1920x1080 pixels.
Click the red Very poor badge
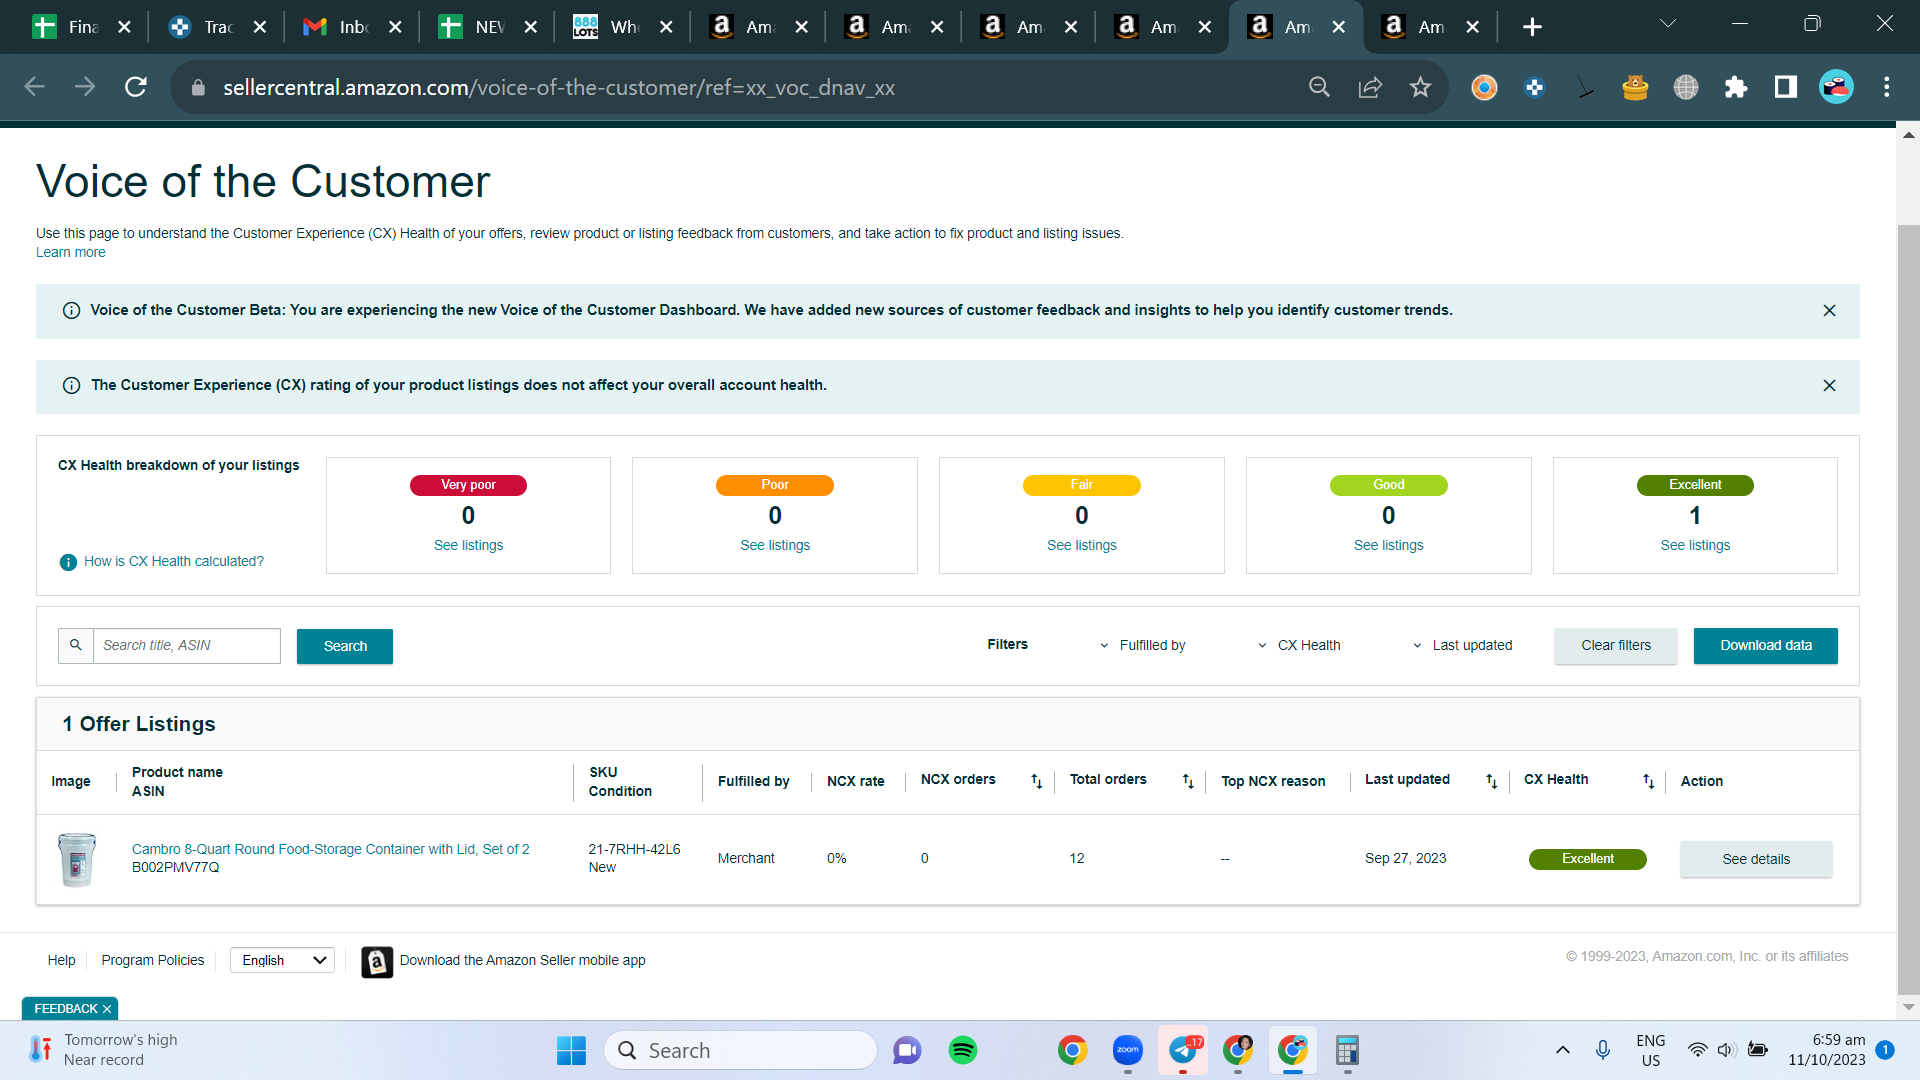[x=468, y=485]
